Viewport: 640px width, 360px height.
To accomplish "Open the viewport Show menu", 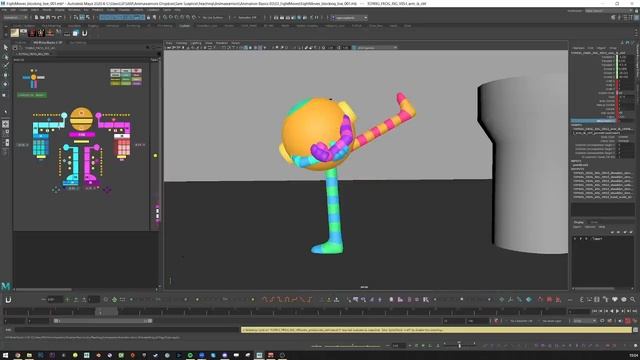I will coord(209,43).
